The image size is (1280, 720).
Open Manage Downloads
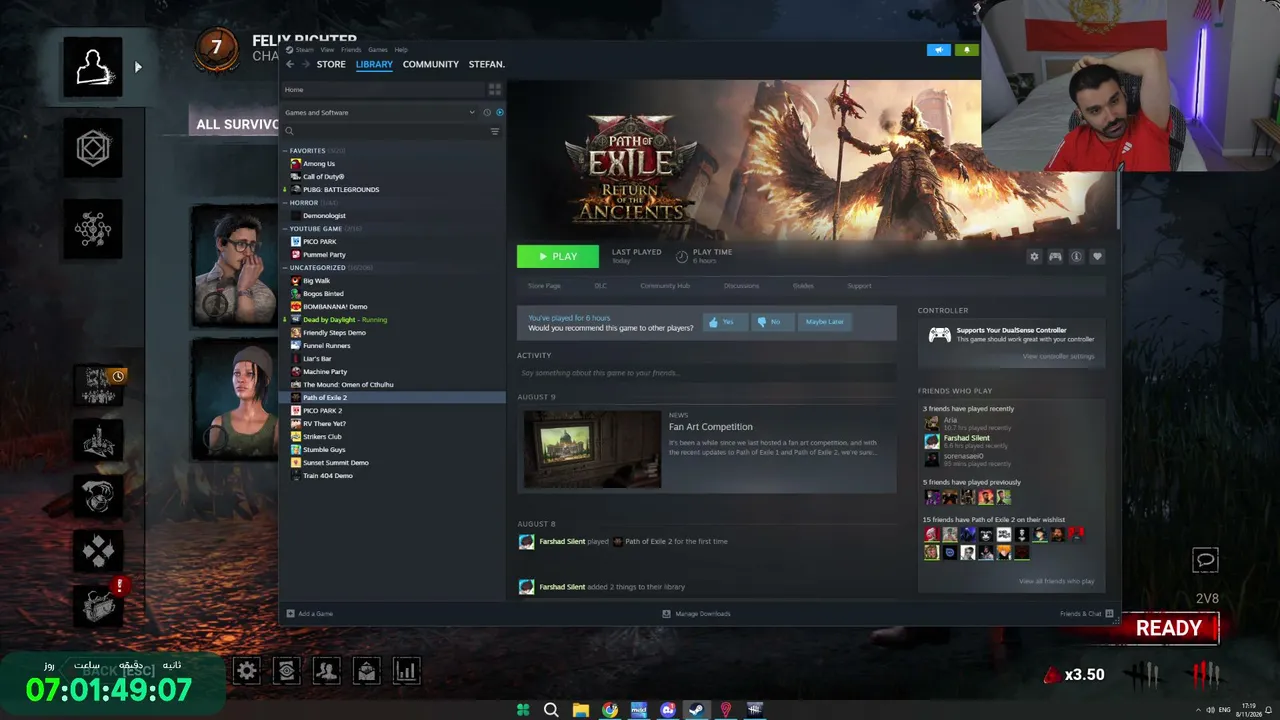coord(696,614)
